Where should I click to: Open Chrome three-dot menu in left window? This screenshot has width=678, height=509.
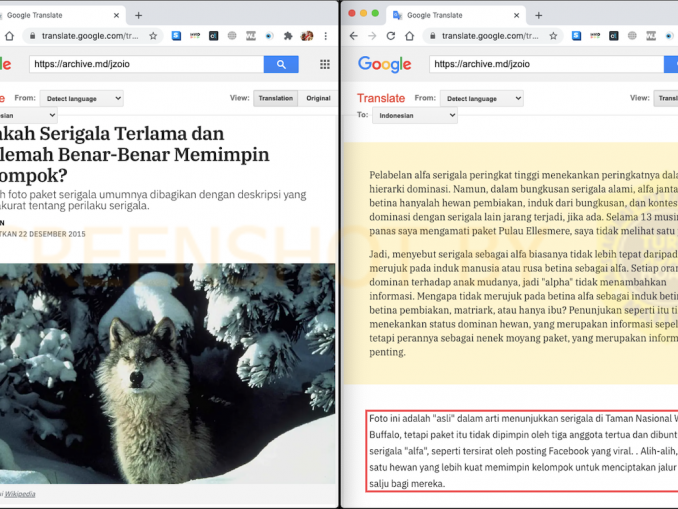[326, 36]
